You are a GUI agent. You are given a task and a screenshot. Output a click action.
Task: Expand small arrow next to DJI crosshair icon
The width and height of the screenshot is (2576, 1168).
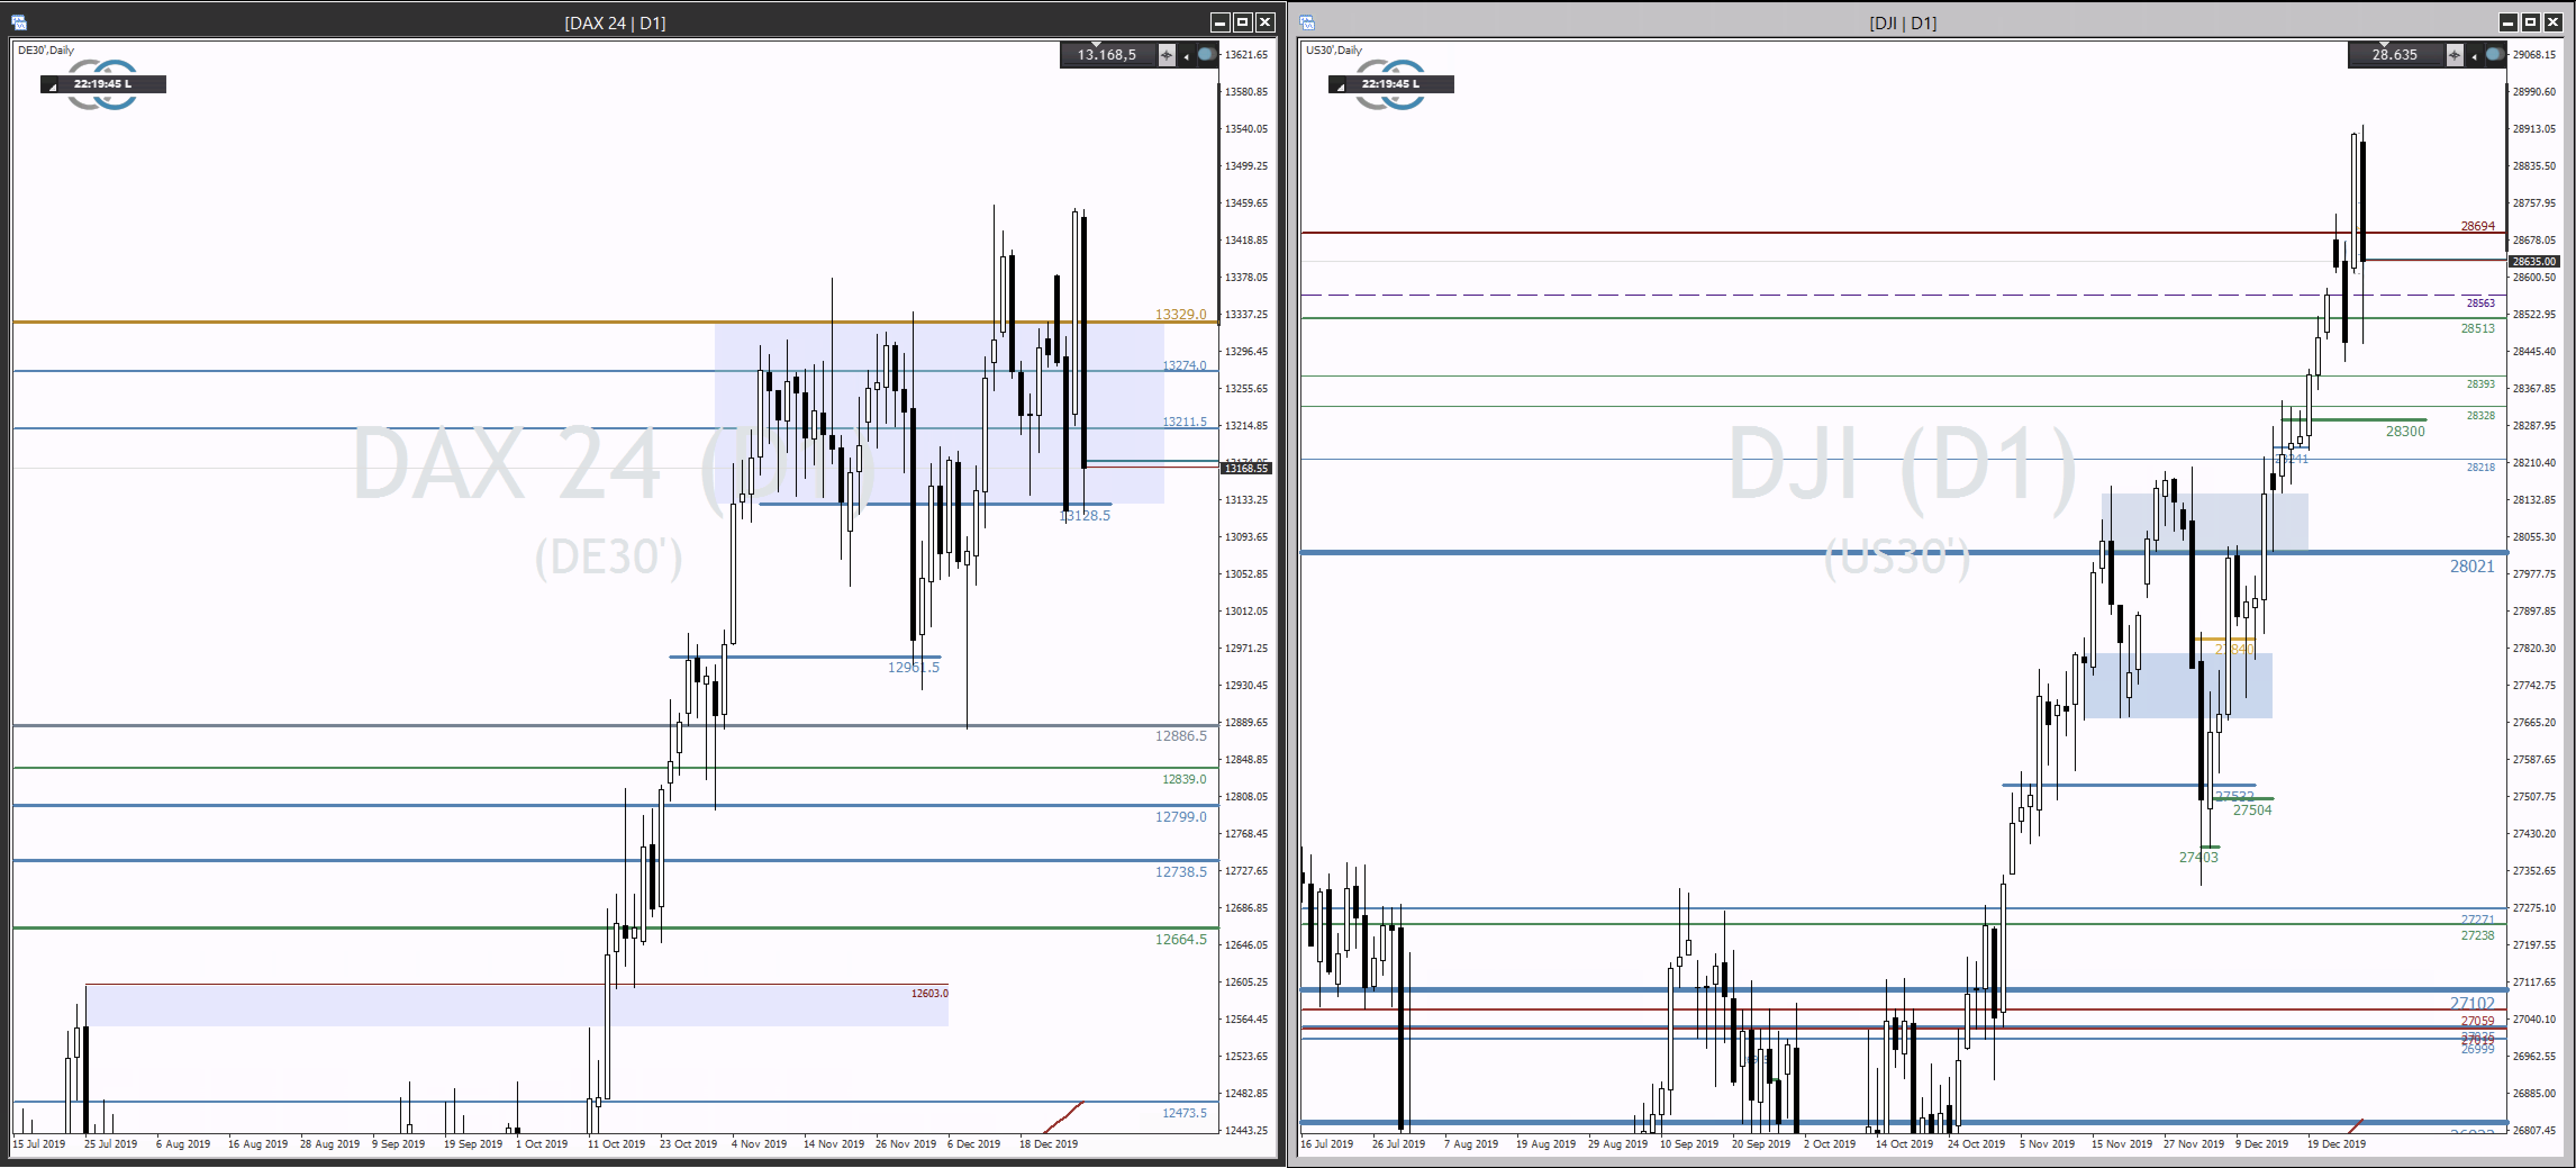coord(2474,57)
